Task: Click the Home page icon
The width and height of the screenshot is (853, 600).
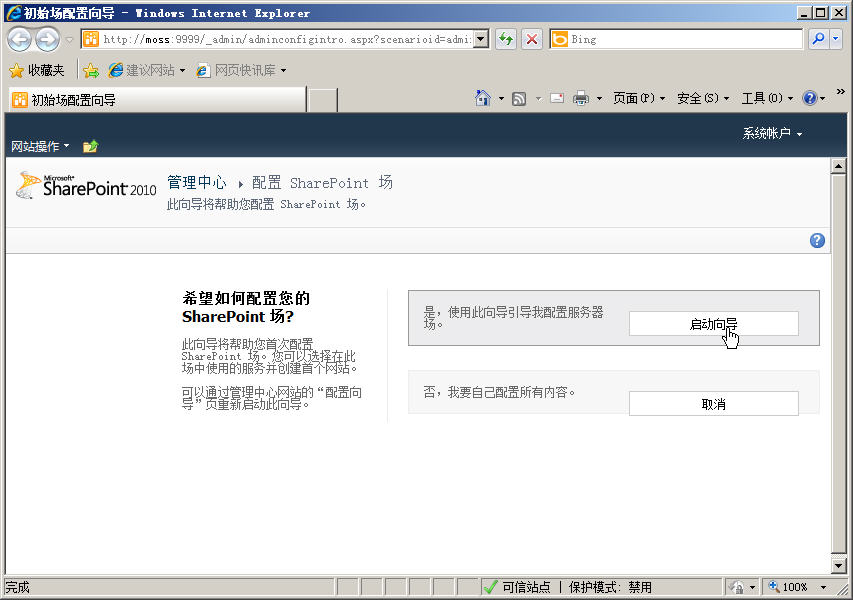Action: coord(483,98)
